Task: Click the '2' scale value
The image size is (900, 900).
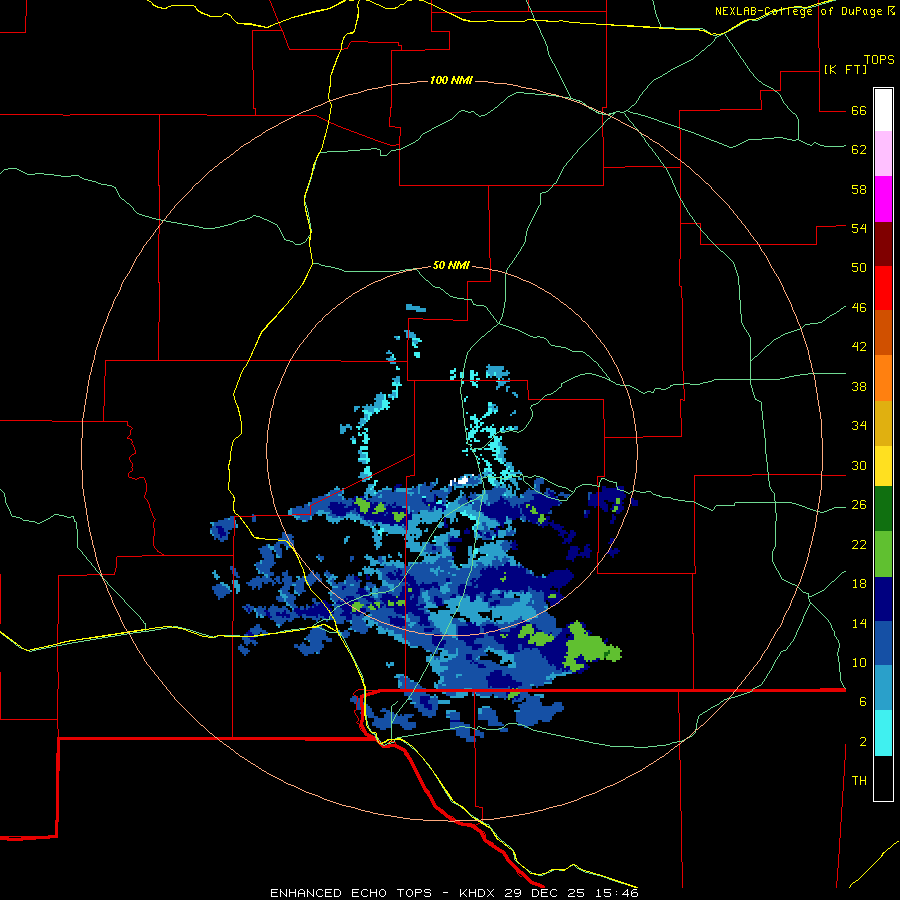Action: [x=863, y=742]
